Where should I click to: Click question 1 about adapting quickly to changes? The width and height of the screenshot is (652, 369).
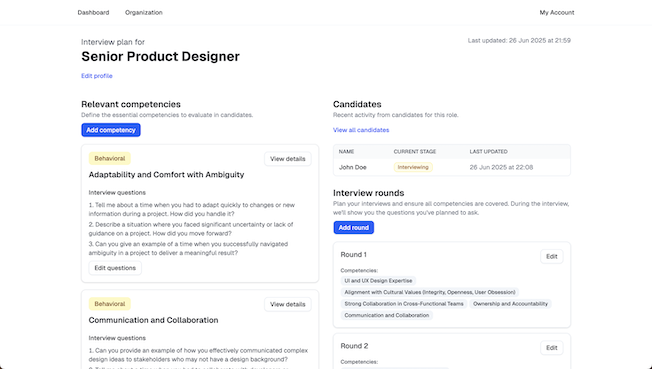click(192, 209)
